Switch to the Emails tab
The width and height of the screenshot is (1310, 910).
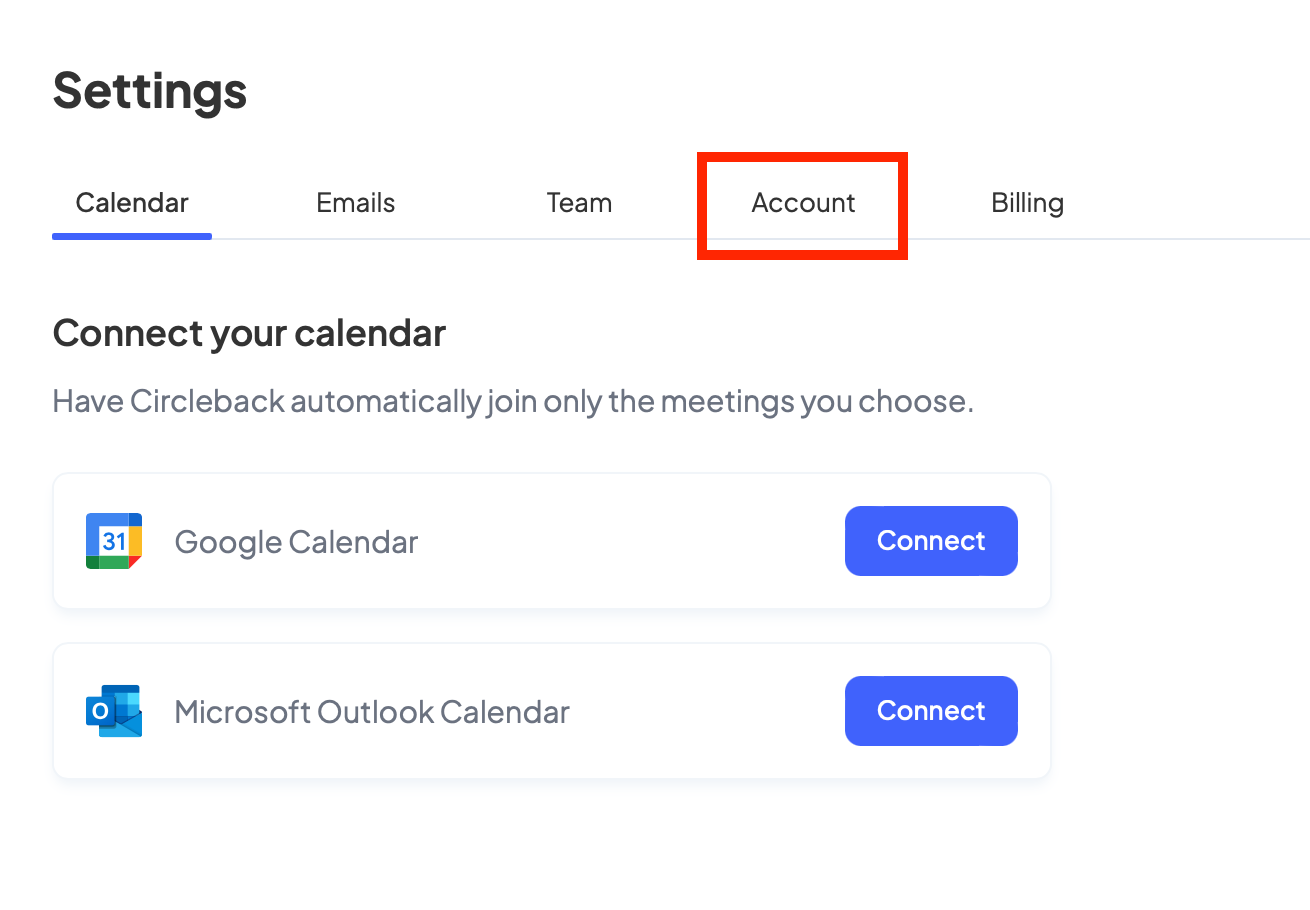[x=356, y=203]
